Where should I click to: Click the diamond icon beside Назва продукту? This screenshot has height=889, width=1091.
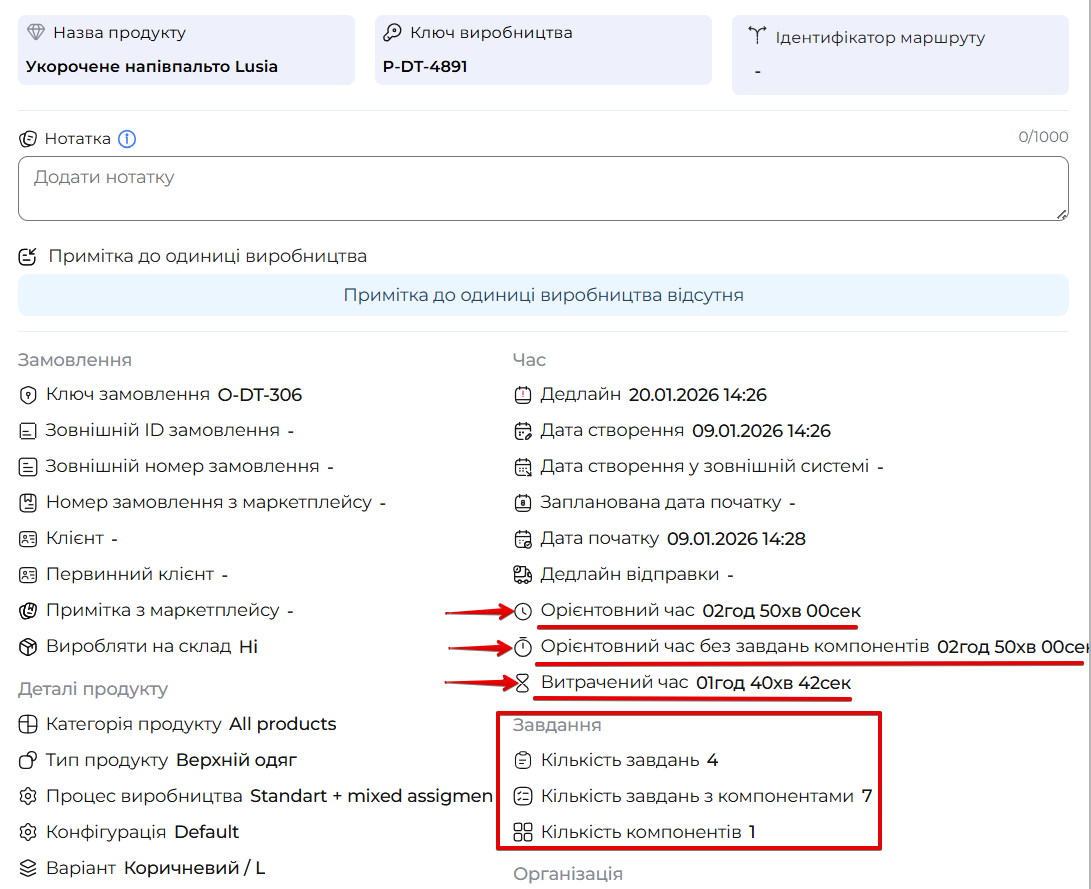click(x=36, y=33)
